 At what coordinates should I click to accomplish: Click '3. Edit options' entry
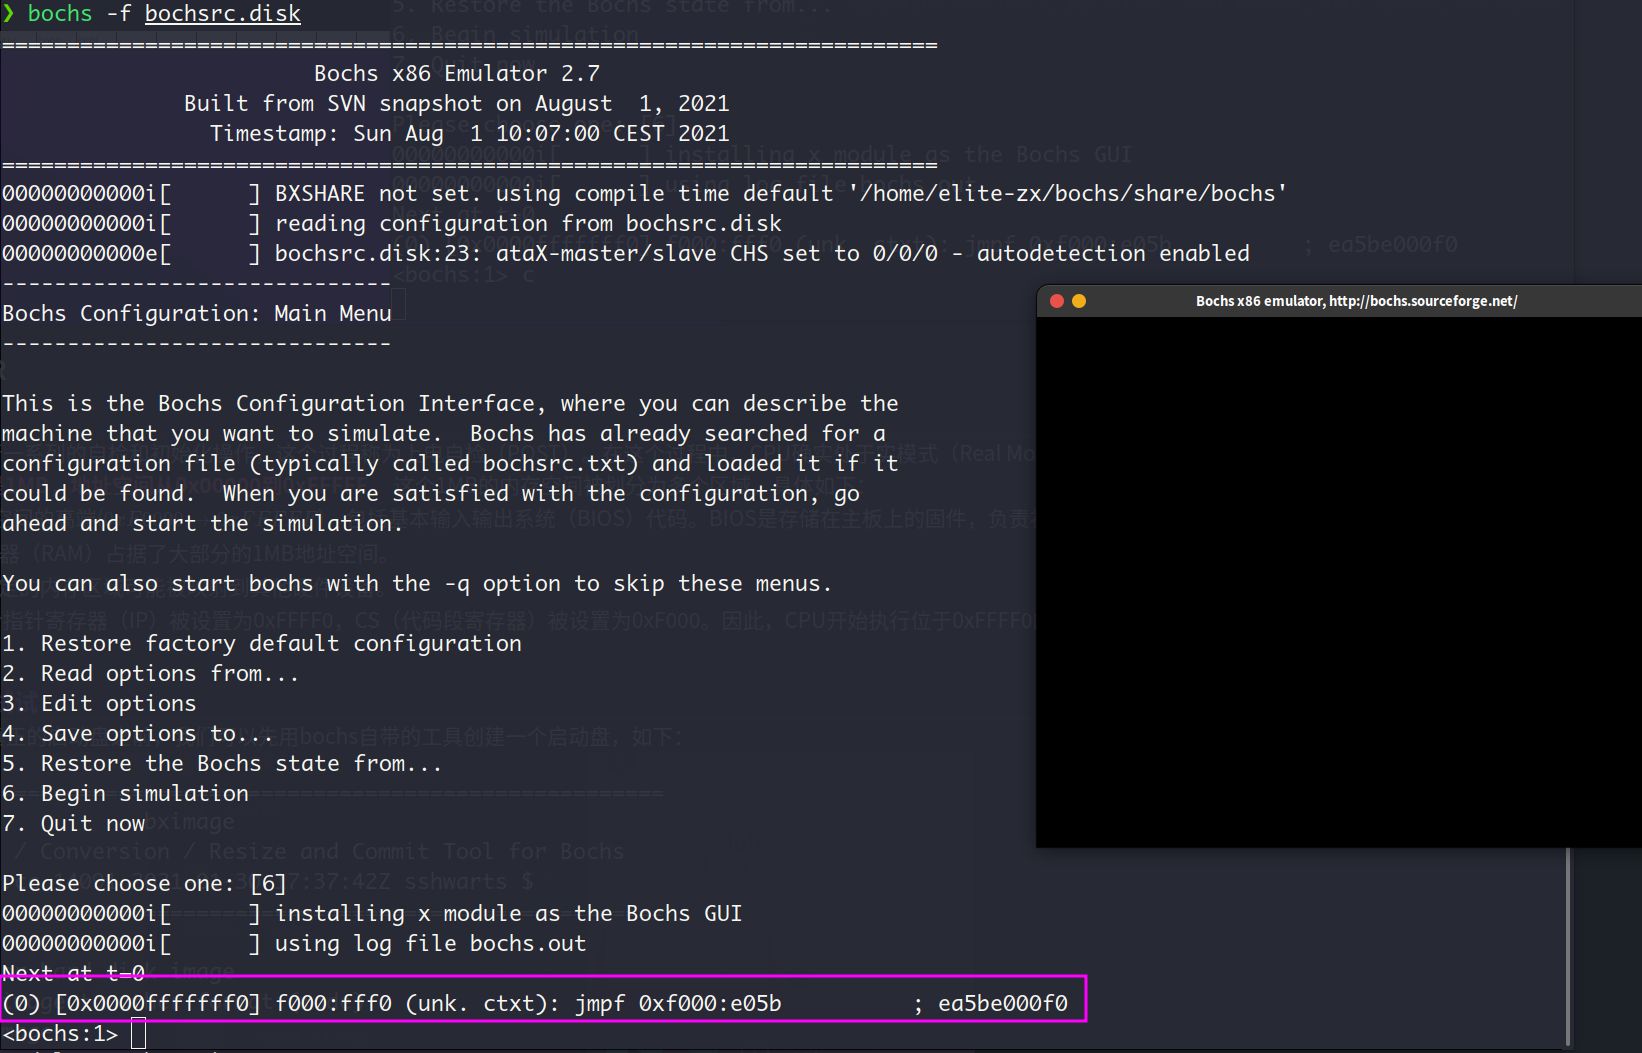click(99, 704)
